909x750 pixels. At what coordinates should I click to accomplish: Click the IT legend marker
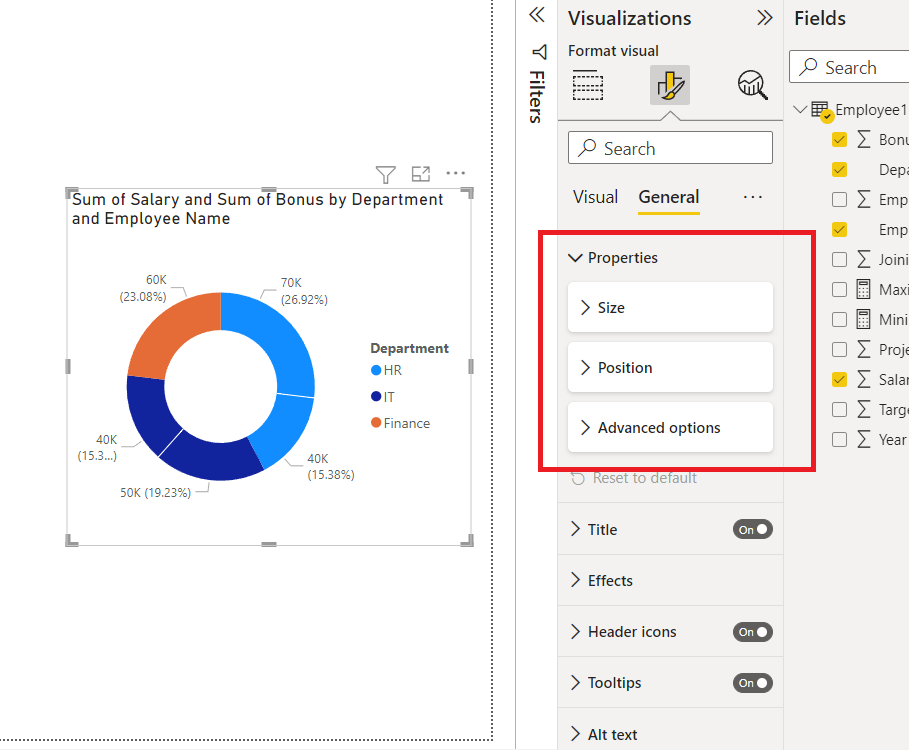[376, 396]
